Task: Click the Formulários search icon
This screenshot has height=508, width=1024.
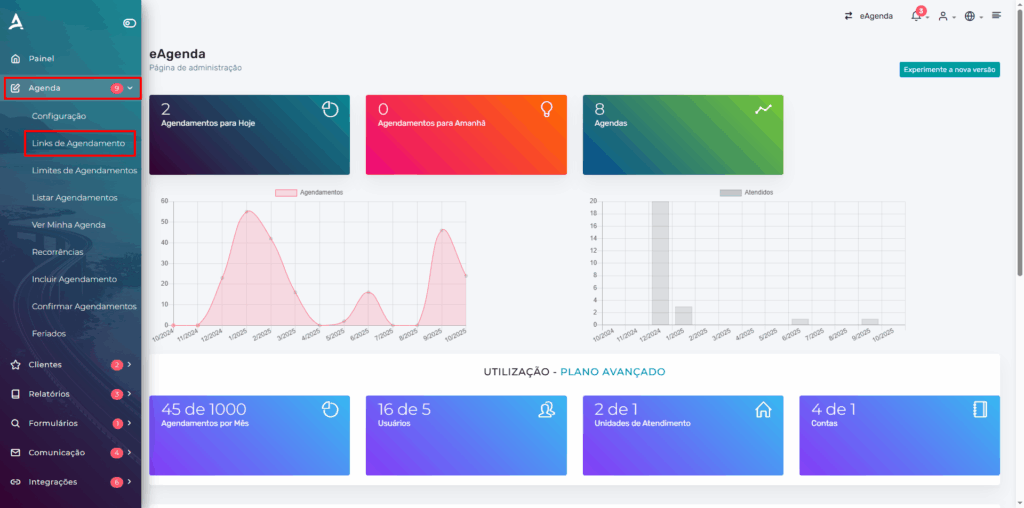Action: coord(15,423)
